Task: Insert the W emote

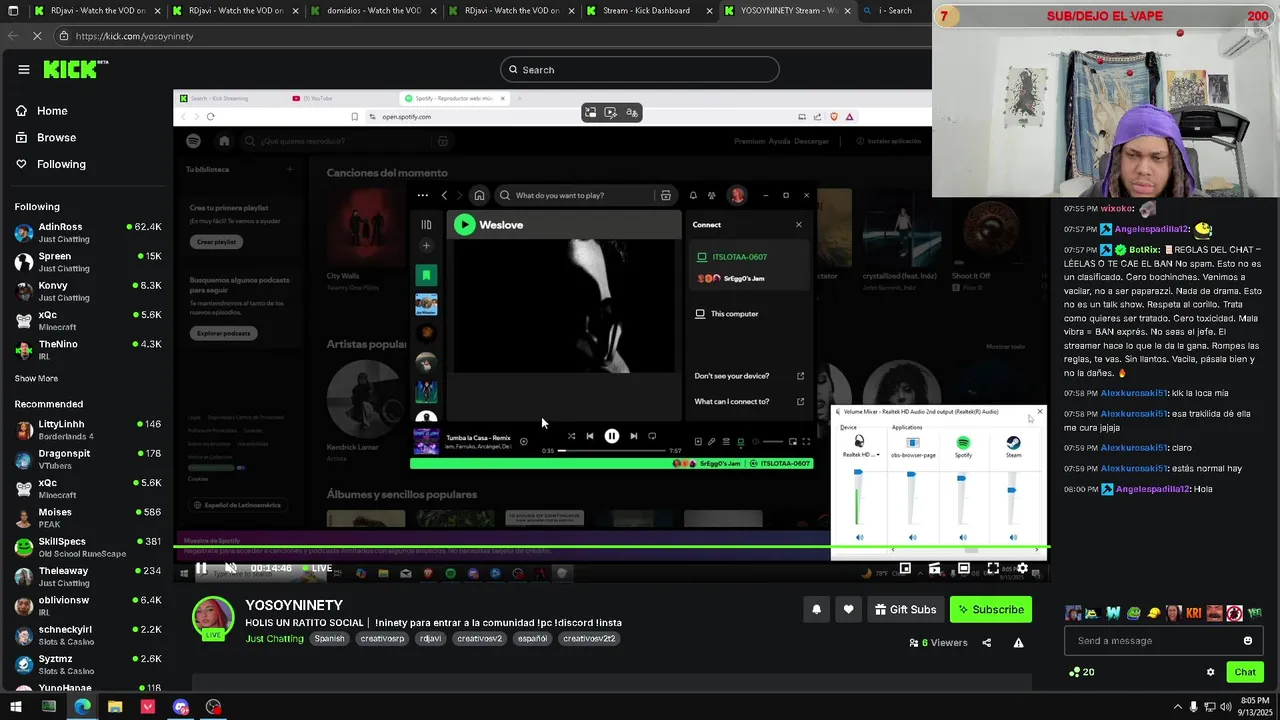Action: coord(1113,613)
